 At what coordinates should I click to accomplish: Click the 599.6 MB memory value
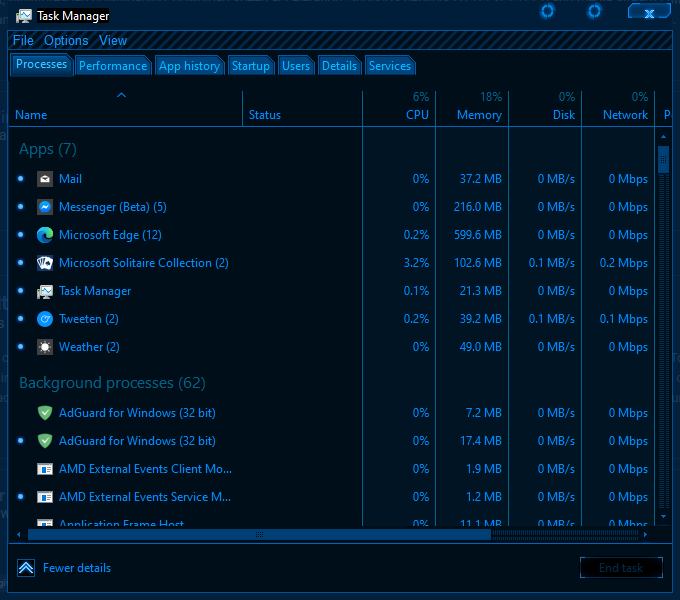477,235
